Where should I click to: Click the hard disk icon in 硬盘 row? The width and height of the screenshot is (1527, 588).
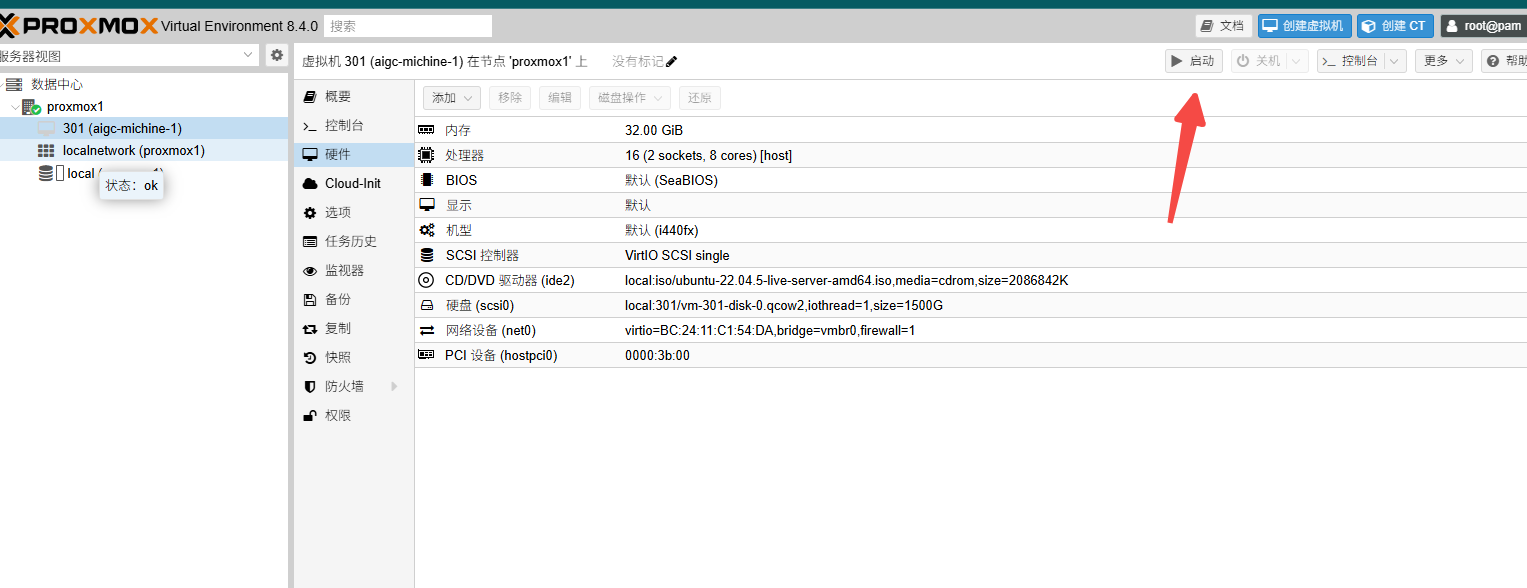tap(427, 305)
